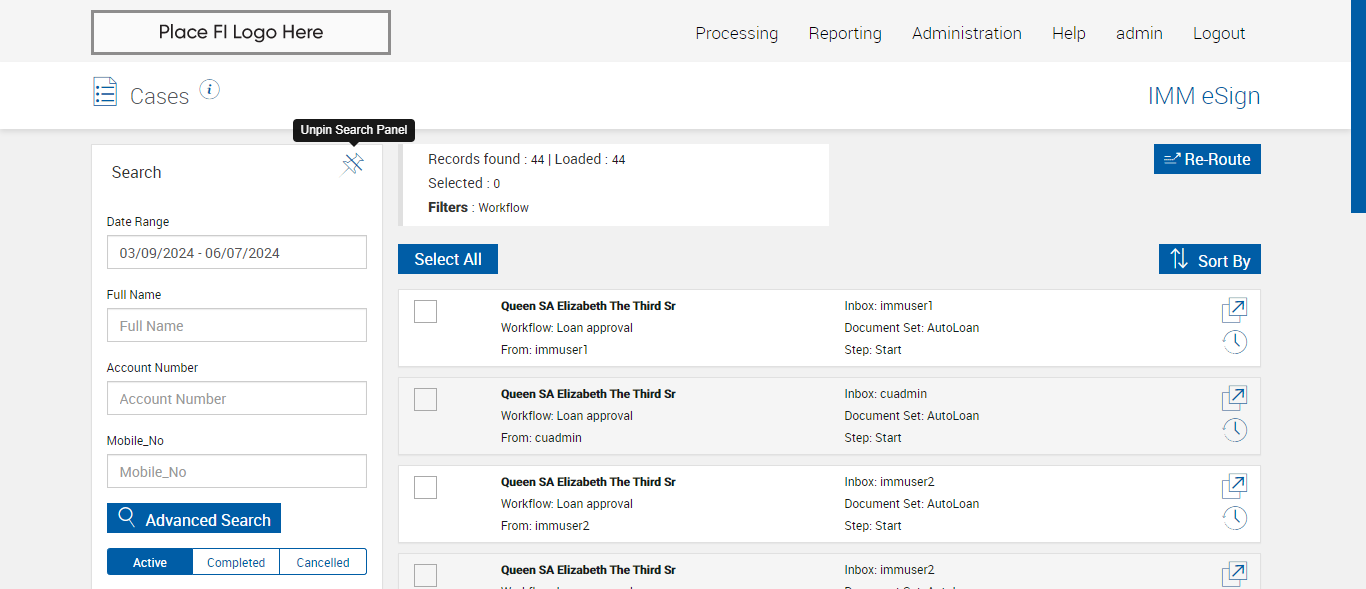Open the first immuser2 case in new window

point(1235,486)
